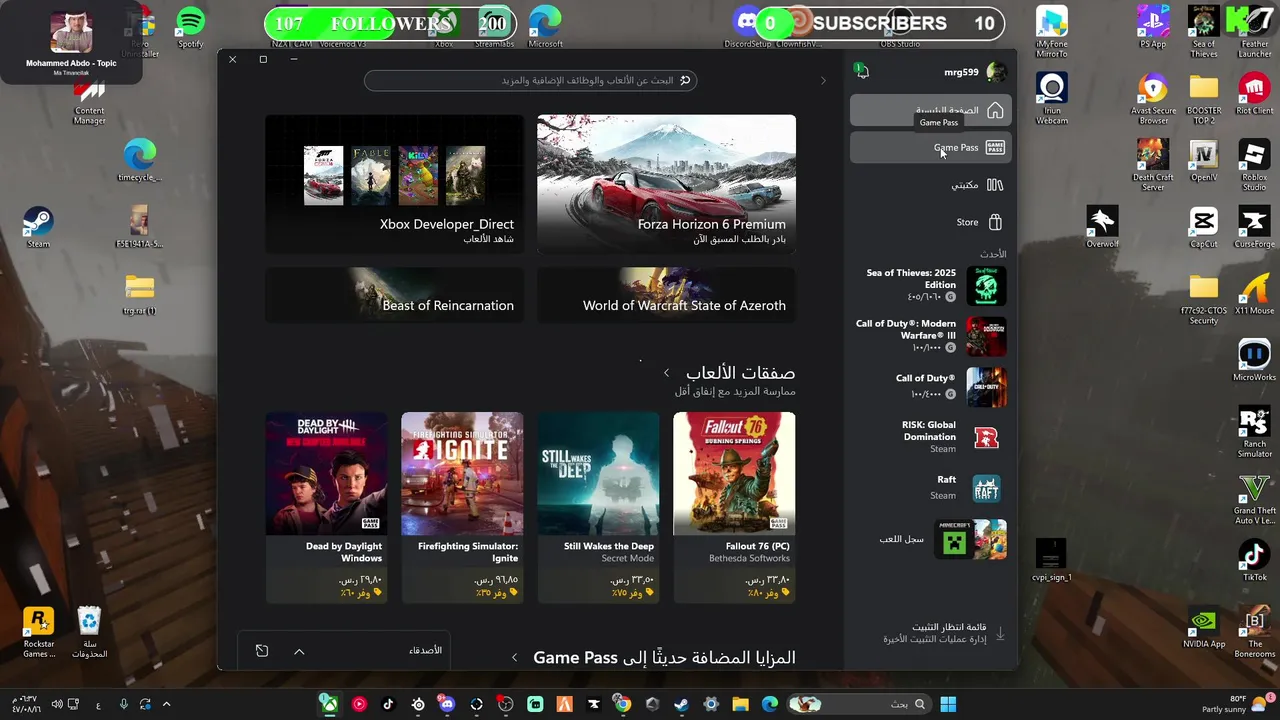Open the NVIDIA App desktop shortcut
Screen dimensions: 1280x720
point(1204,627)
